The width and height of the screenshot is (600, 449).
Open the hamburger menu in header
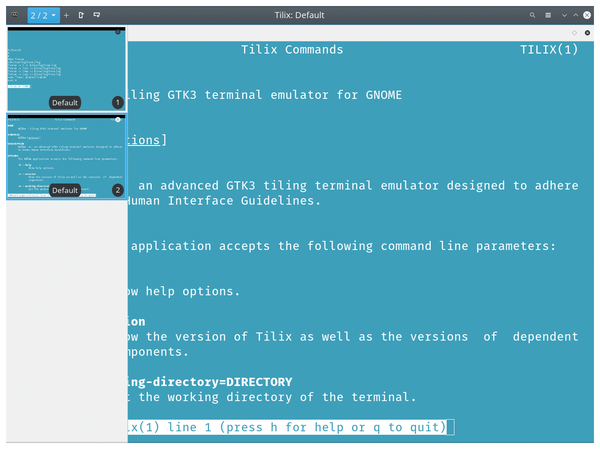548,15
